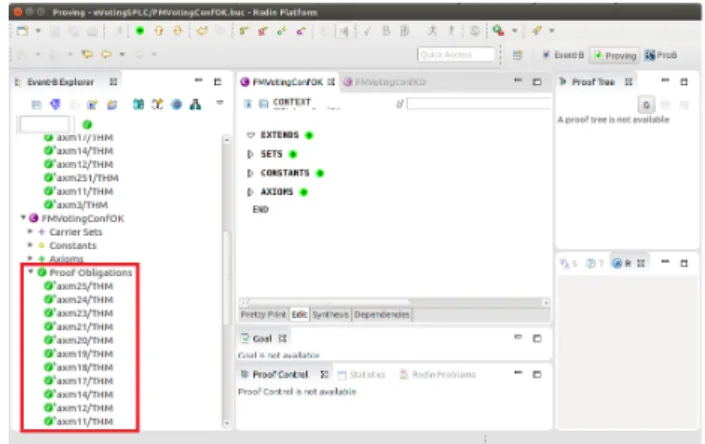This screenshot has height=444, width=705.
Task: Click the Explorer filter text box
Action: tap(44, 124)
